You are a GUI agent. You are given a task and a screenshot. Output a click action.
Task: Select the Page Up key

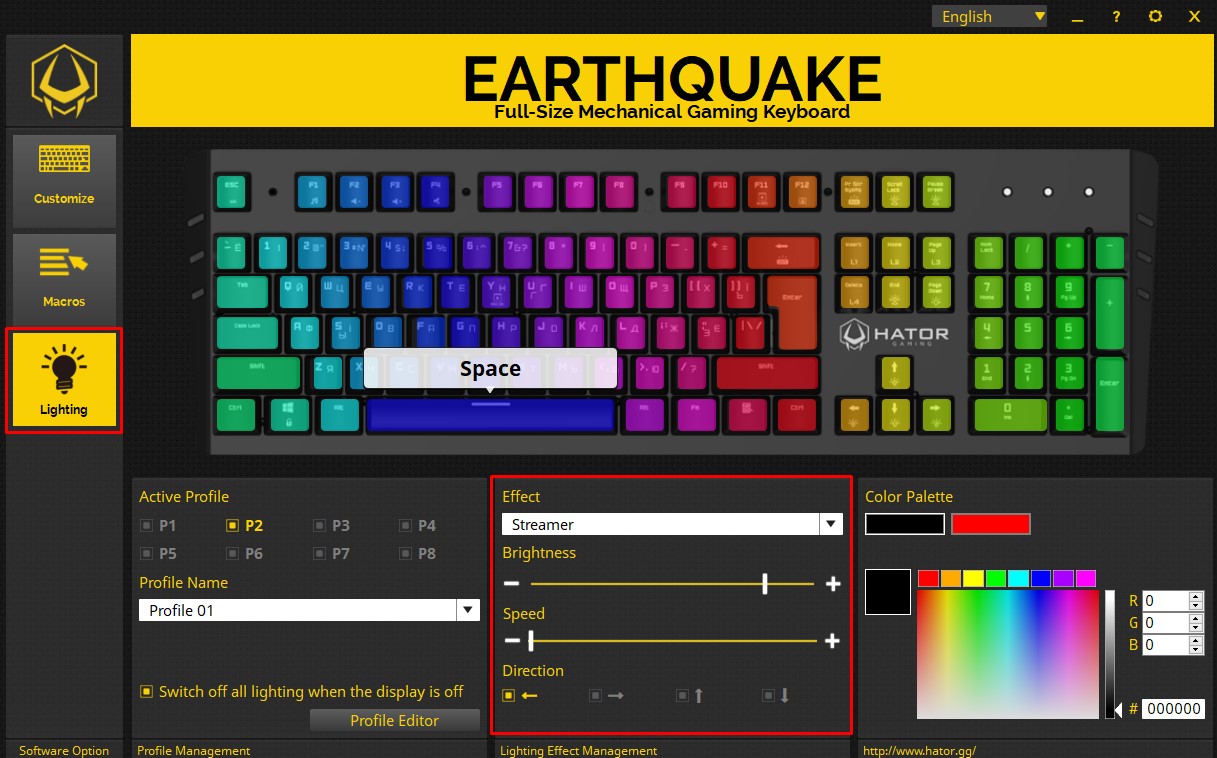(x=936, y=251)
